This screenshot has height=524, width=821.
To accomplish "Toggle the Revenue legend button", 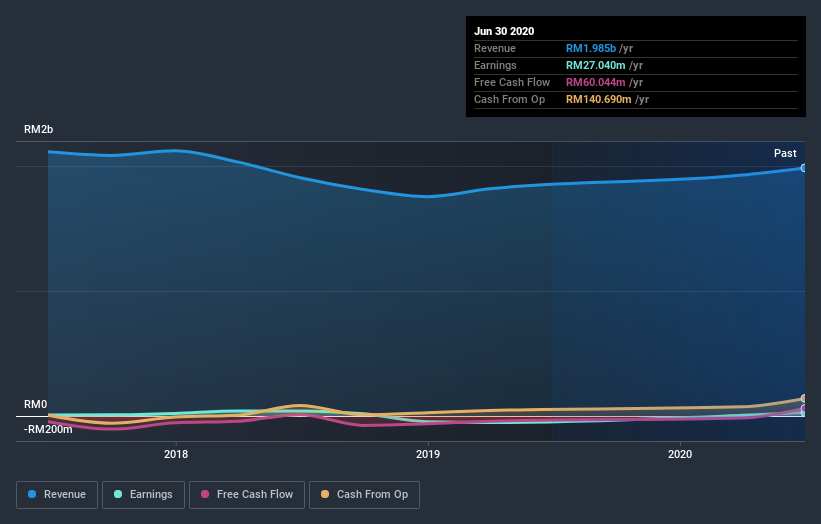I will point(57,495).
